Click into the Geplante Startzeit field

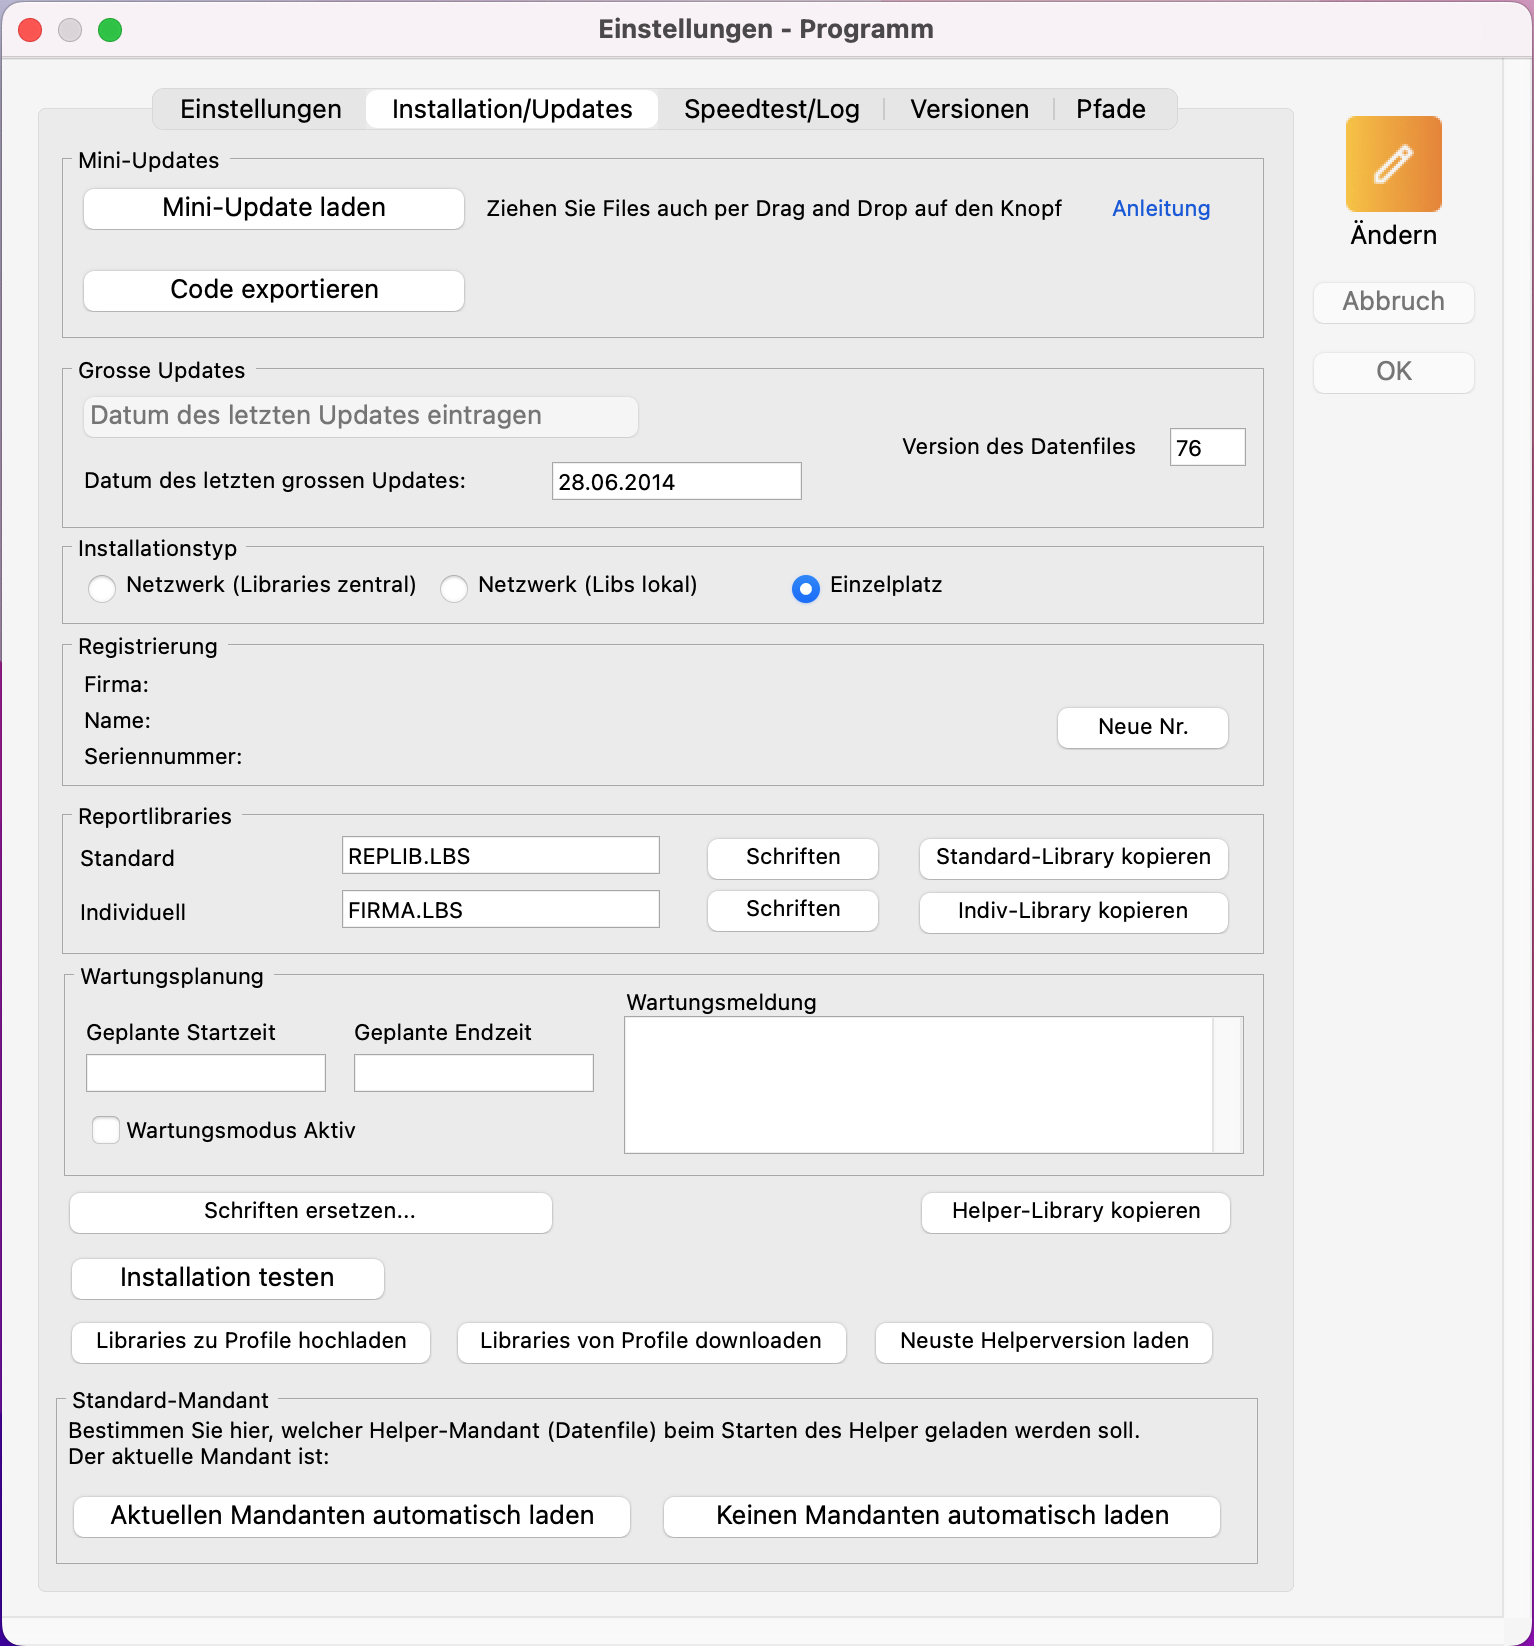coord(206,1073)
